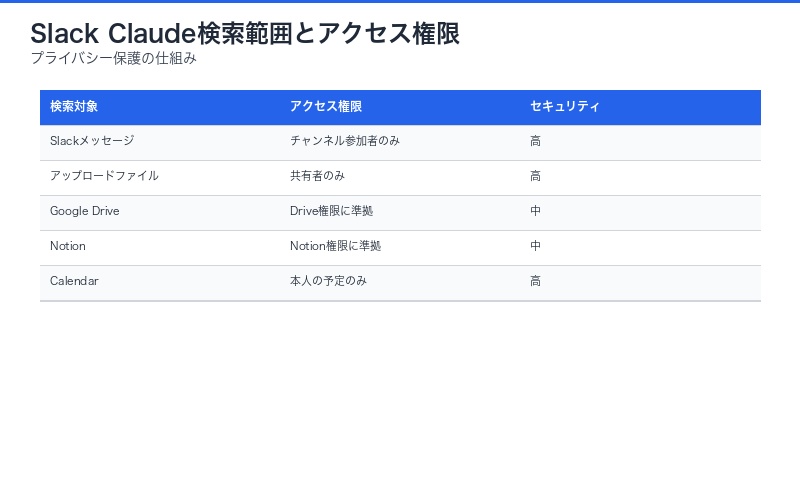Click the "Notion権限に準拠" cell
The width and height of the screenshot is (800, 500).
(x=335, y=247)
